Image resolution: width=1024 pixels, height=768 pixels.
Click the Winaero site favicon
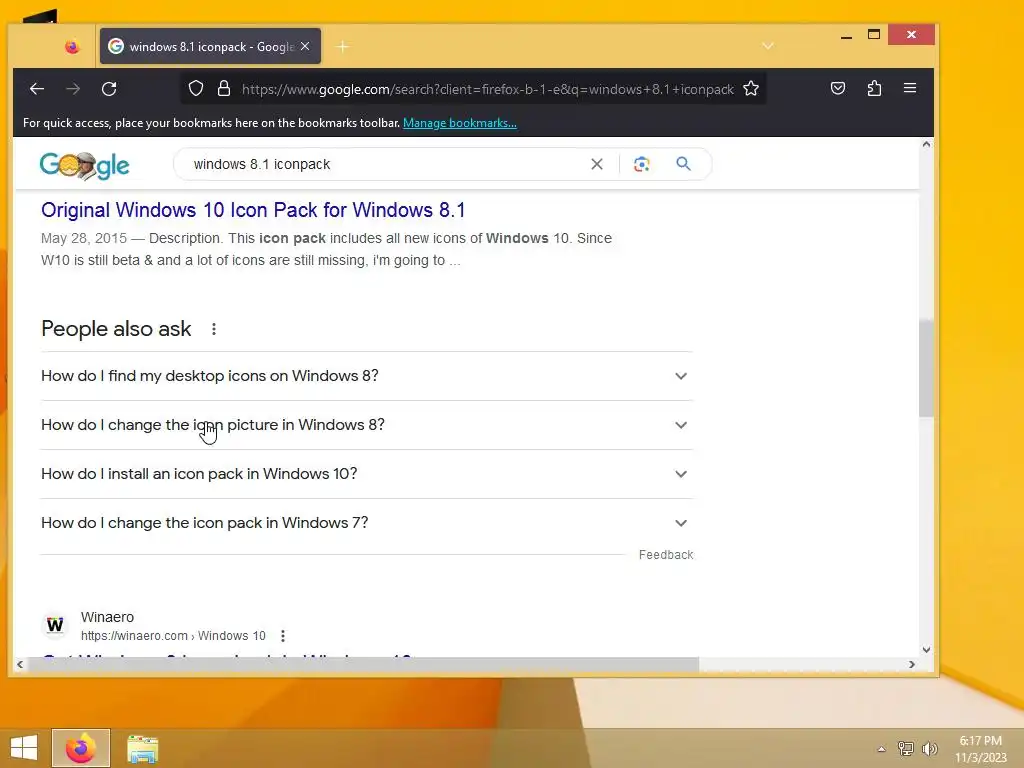pos(56,625)
